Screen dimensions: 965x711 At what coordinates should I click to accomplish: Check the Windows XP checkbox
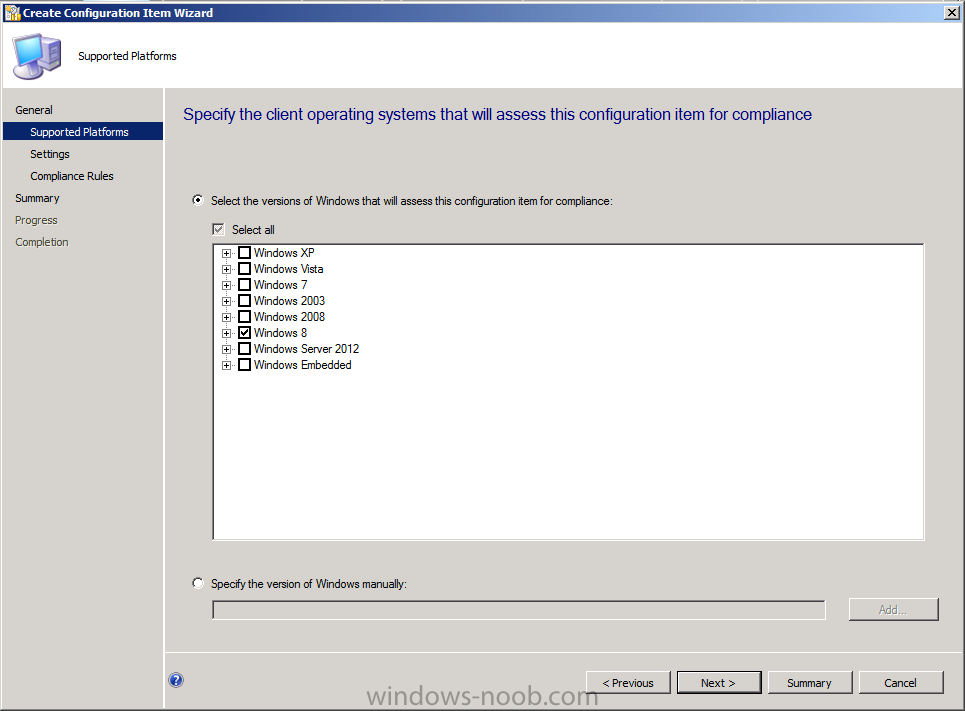click(244, 252)
